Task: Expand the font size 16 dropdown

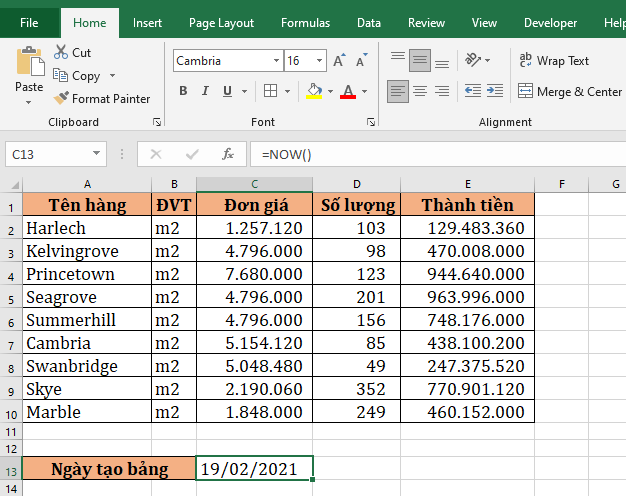Action: 319,61
